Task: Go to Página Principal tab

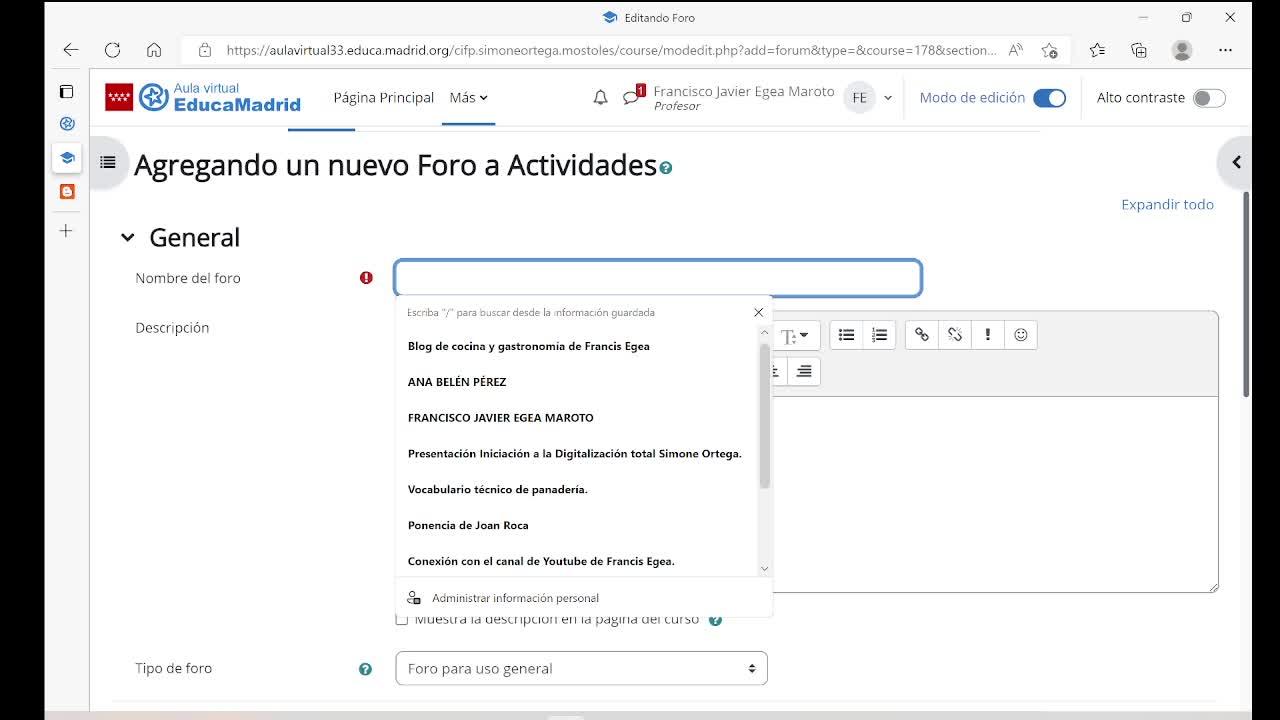Action: [383, 98]
